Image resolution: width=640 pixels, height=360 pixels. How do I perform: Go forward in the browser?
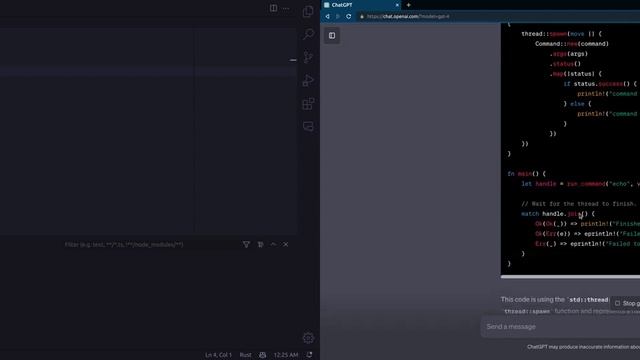[x=338, y=16]
